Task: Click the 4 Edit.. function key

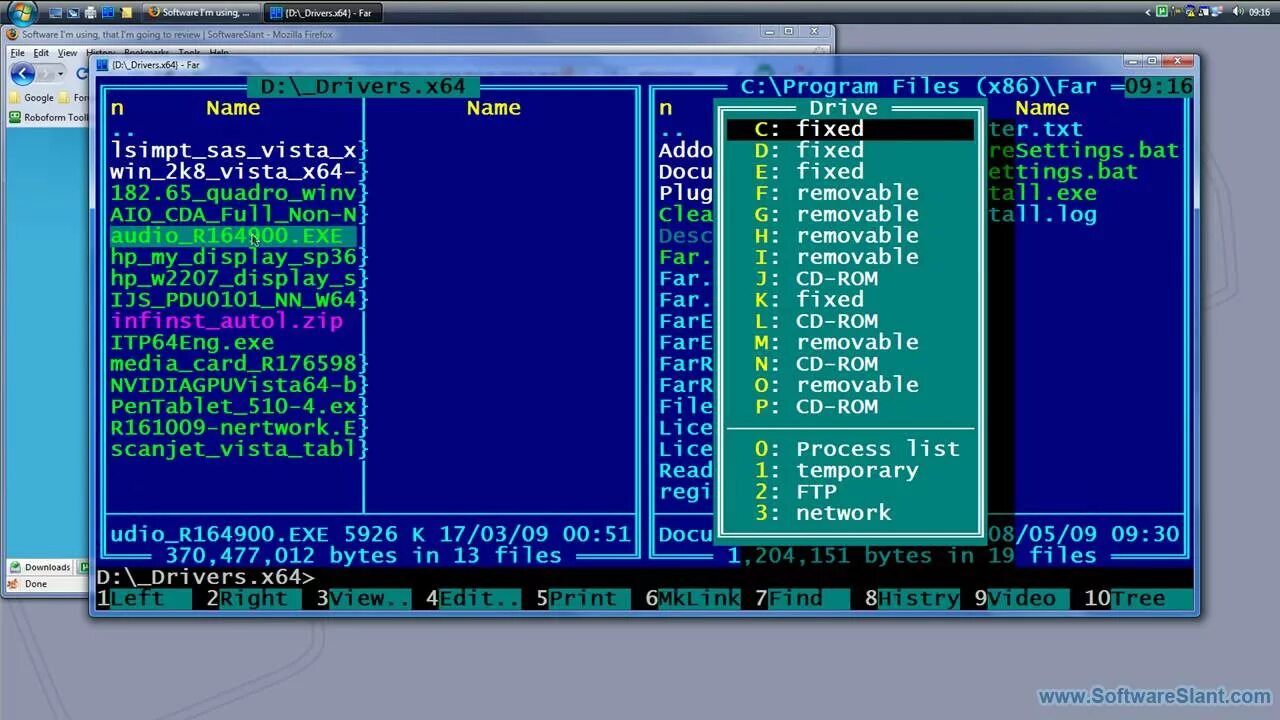Action: tap(474, 598)
